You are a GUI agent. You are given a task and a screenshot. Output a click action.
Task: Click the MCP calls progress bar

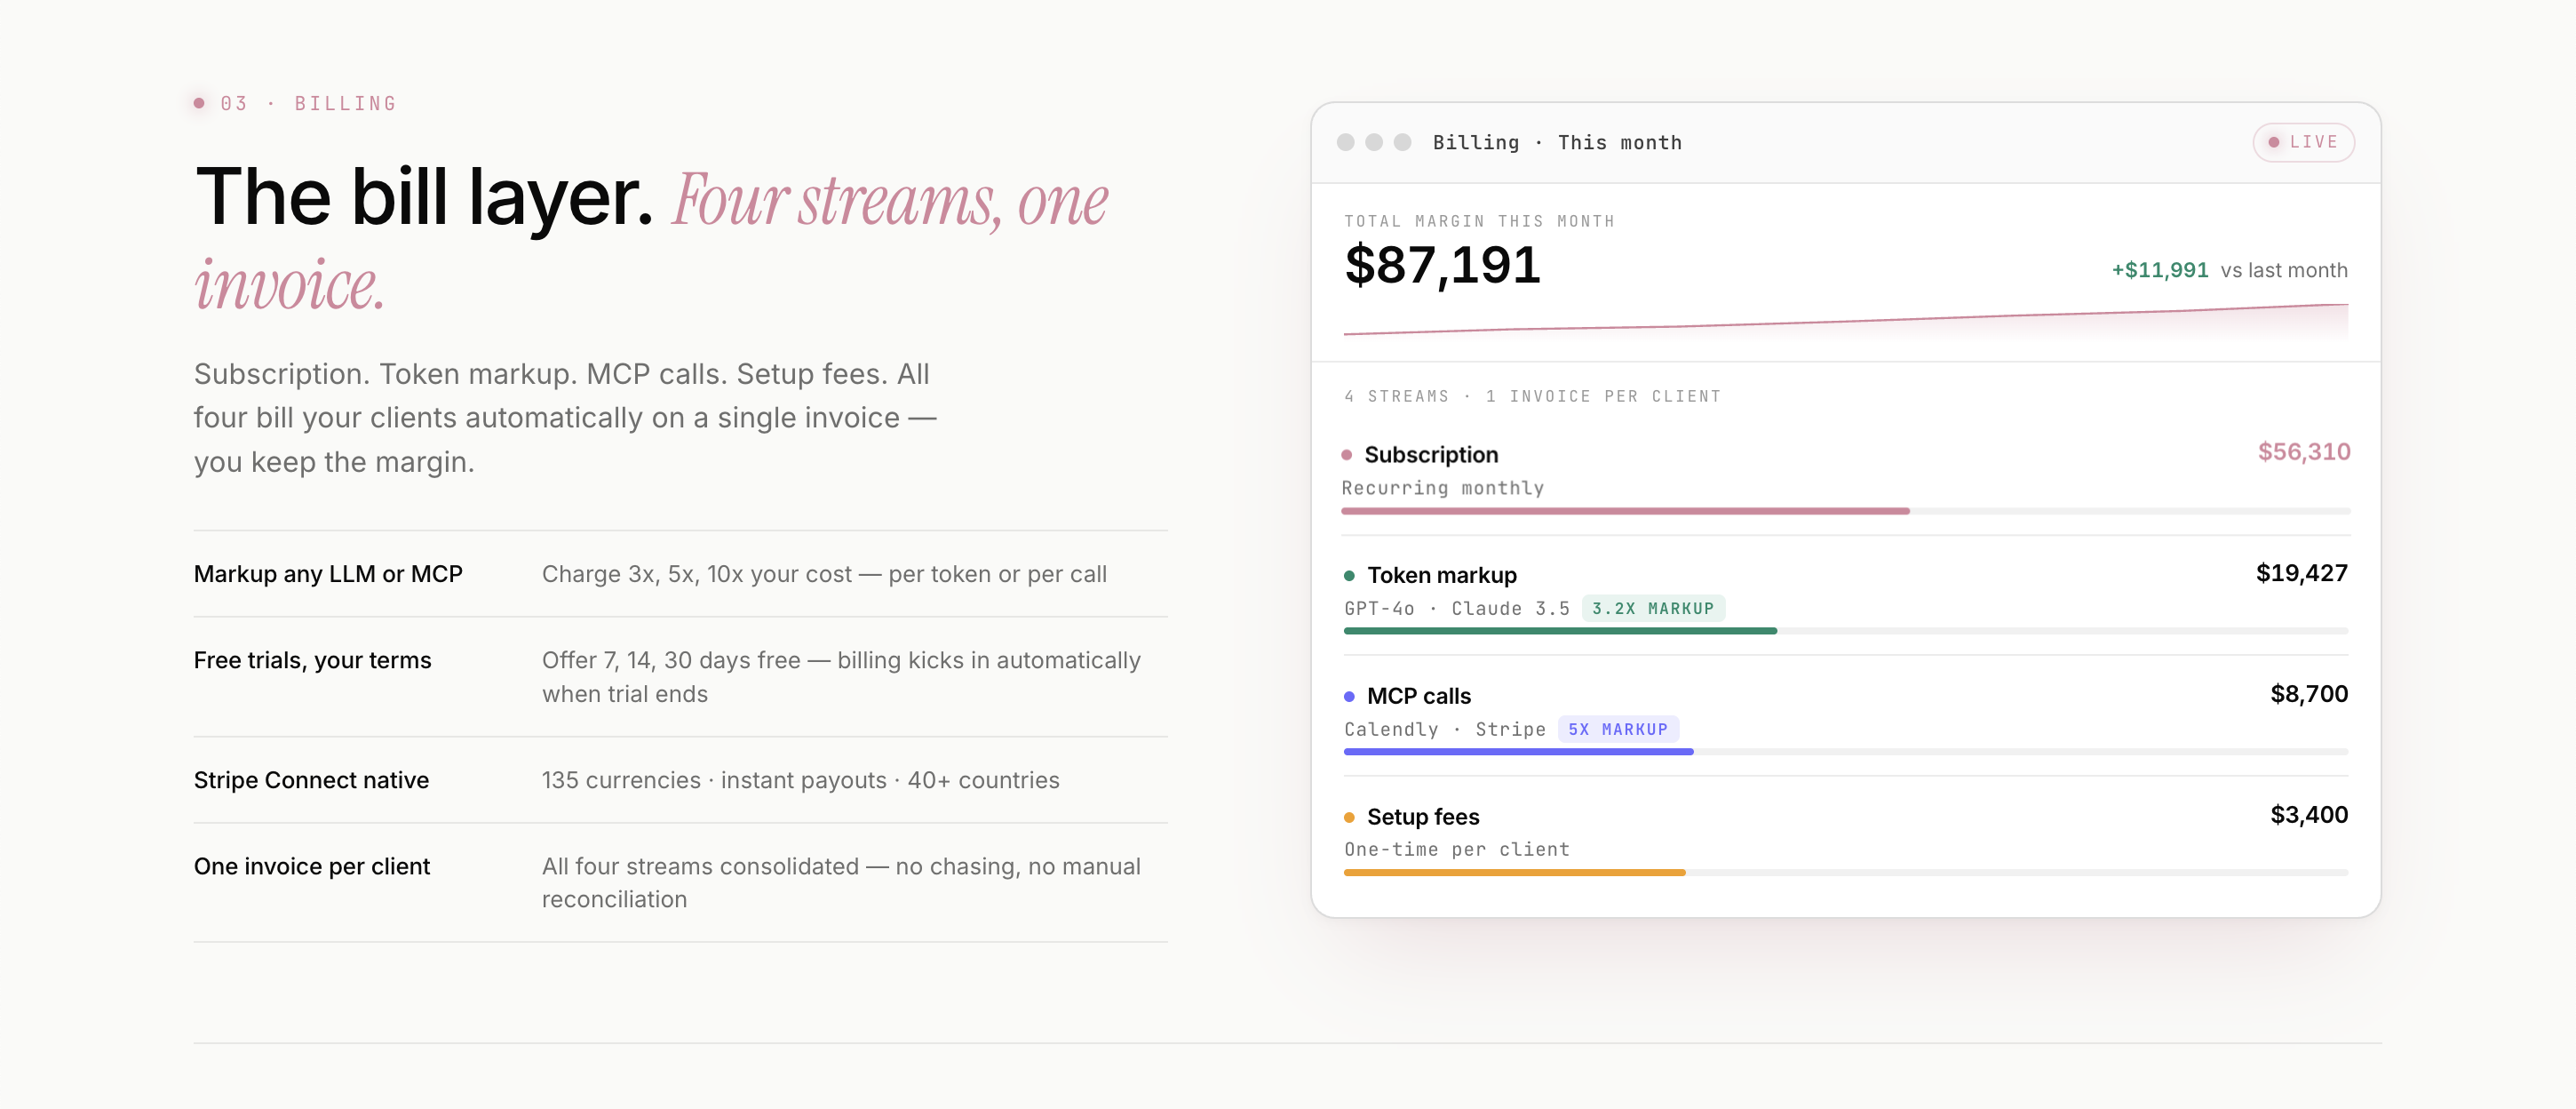[x=1845, y=752]
